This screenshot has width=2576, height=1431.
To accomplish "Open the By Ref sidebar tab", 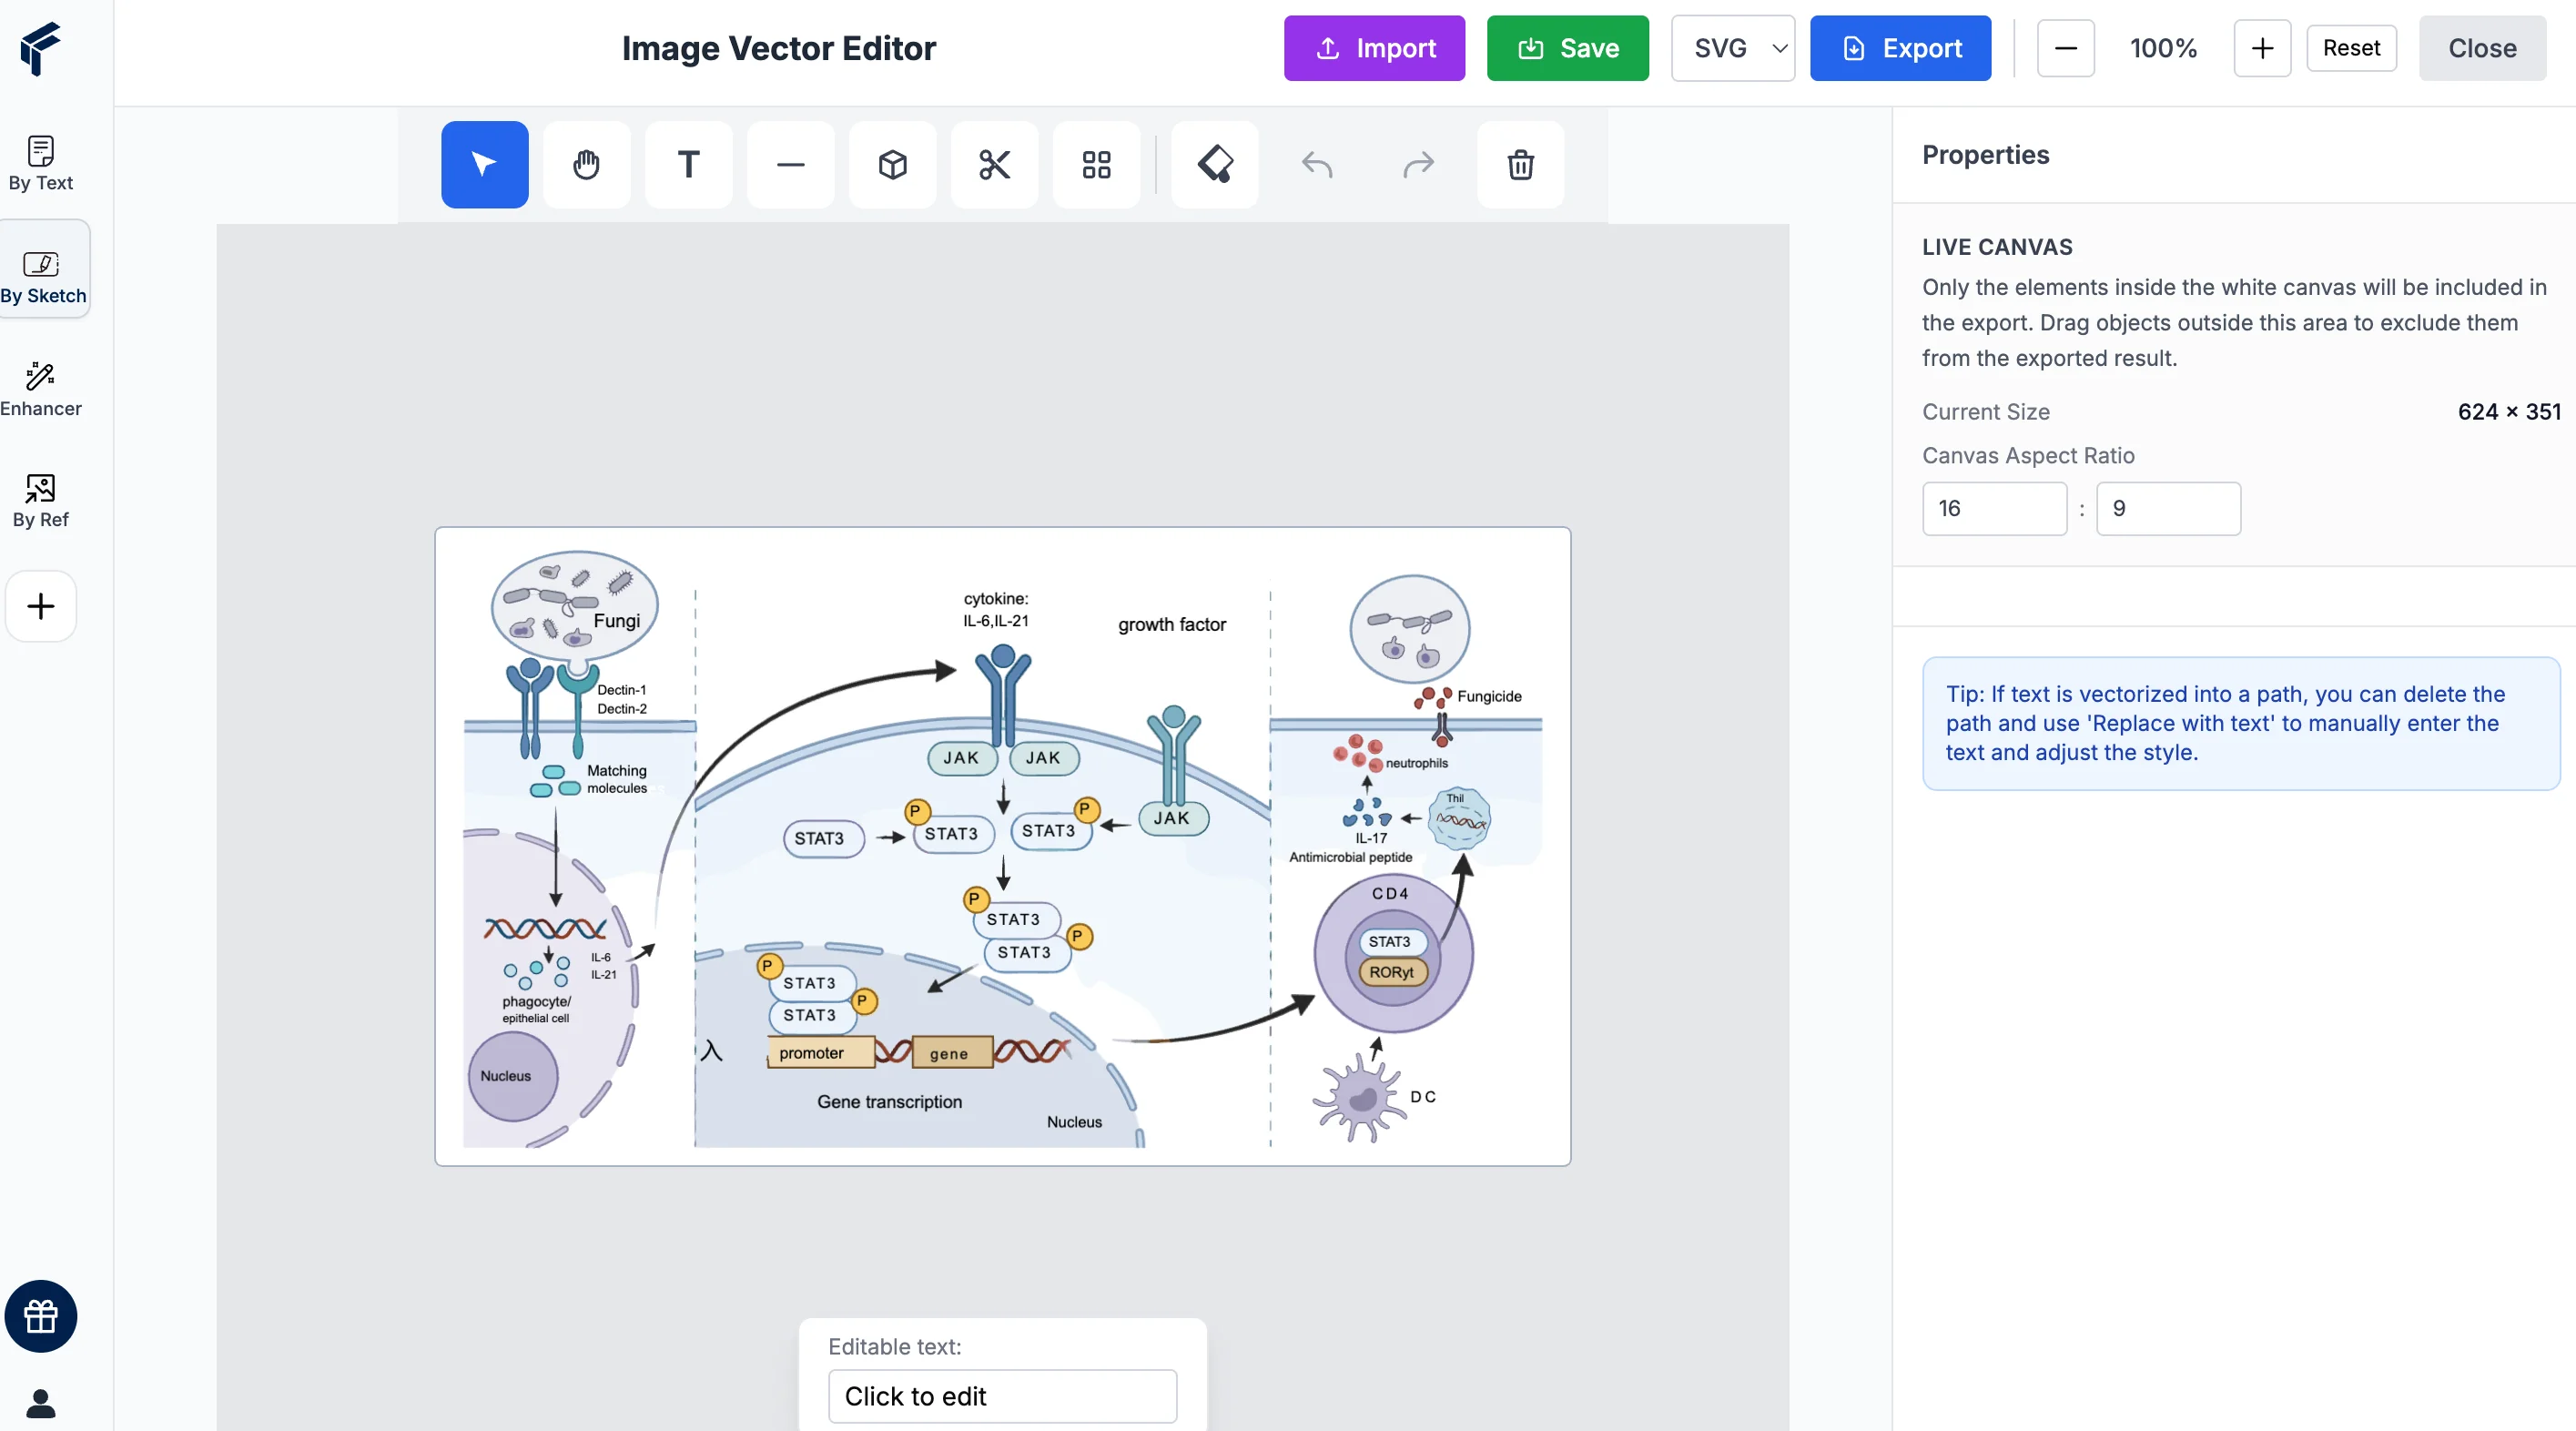I will point(41,501).
